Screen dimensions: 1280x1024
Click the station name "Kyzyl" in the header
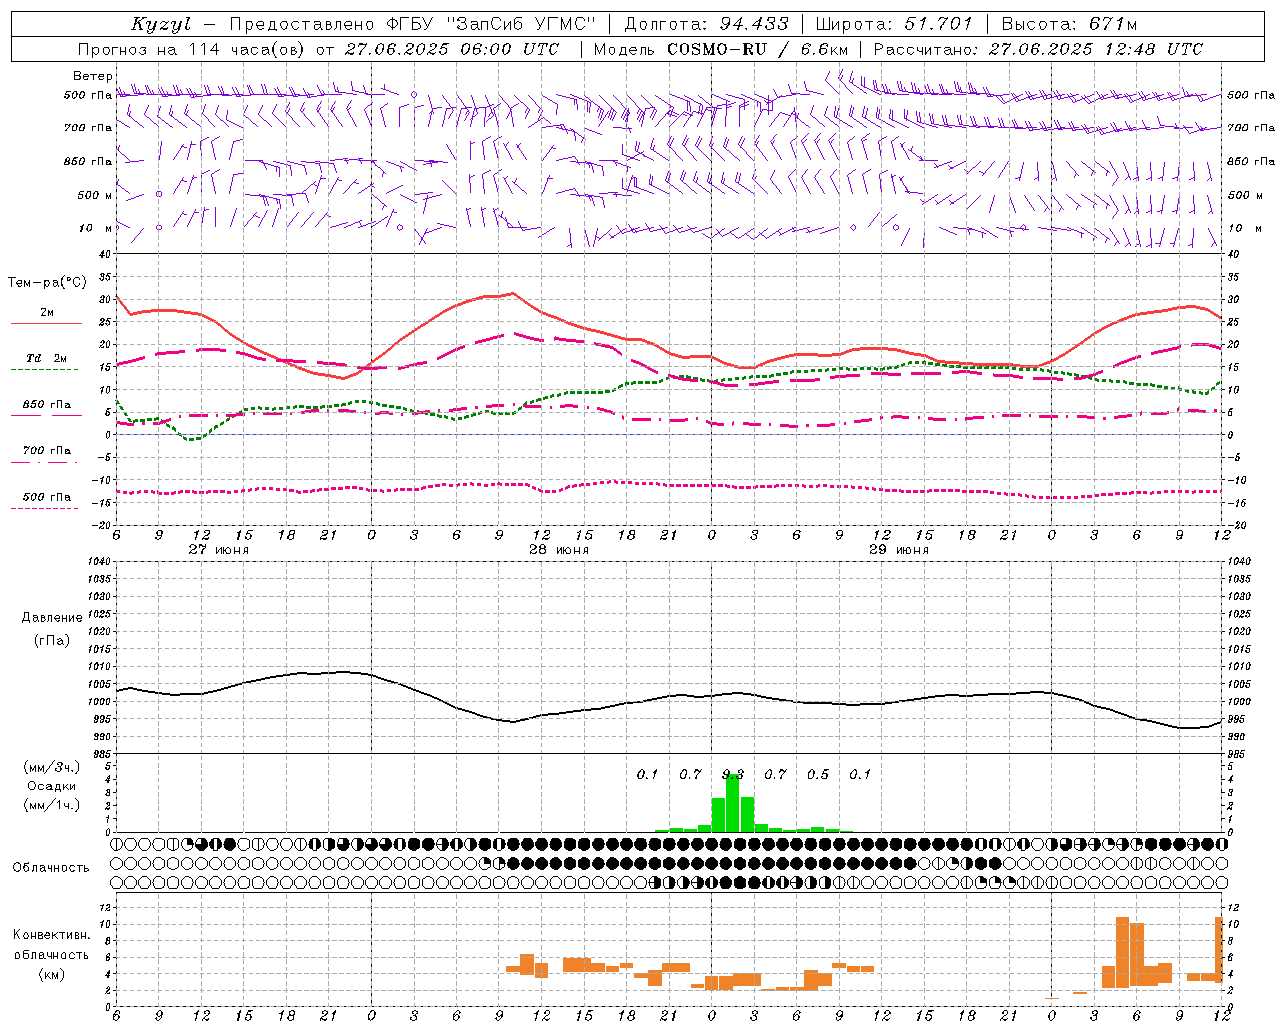click(160, 24)
